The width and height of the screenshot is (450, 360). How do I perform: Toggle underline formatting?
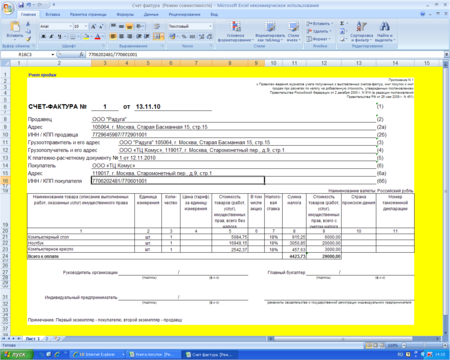pos(59,36)
